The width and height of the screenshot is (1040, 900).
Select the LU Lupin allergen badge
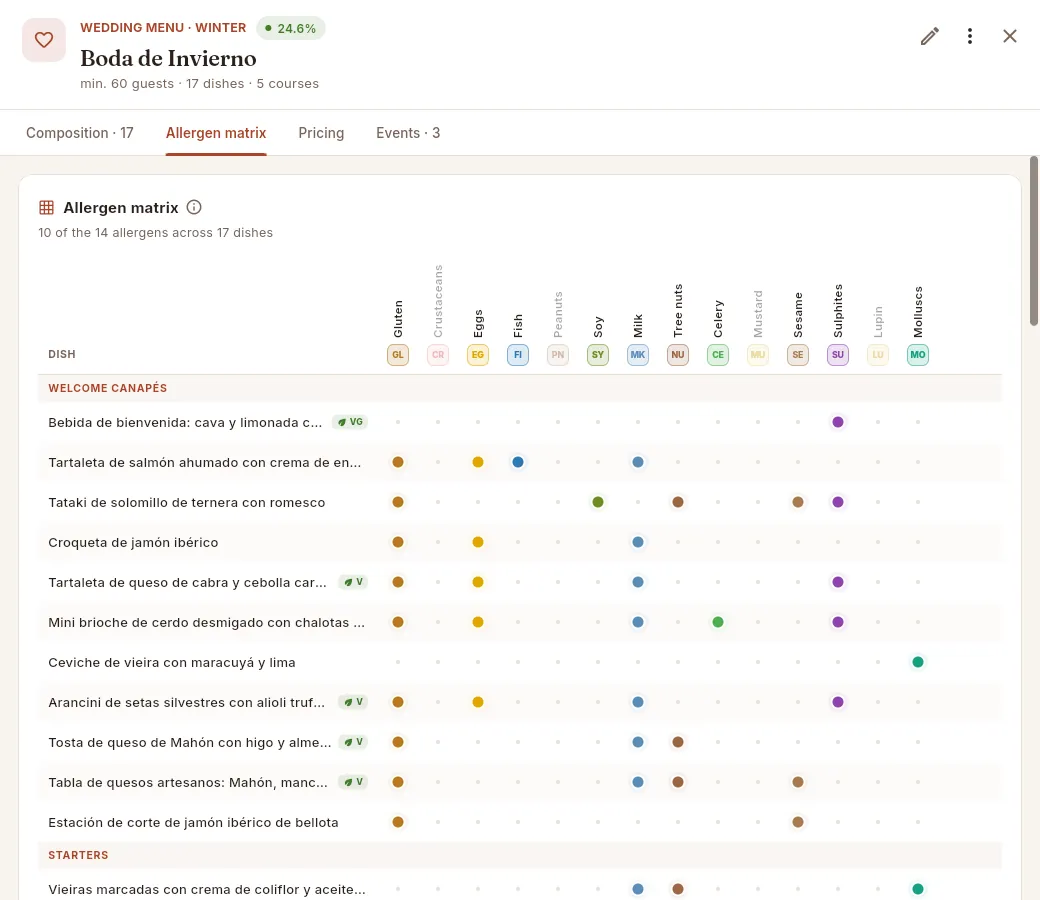click(x=878, y=355)
